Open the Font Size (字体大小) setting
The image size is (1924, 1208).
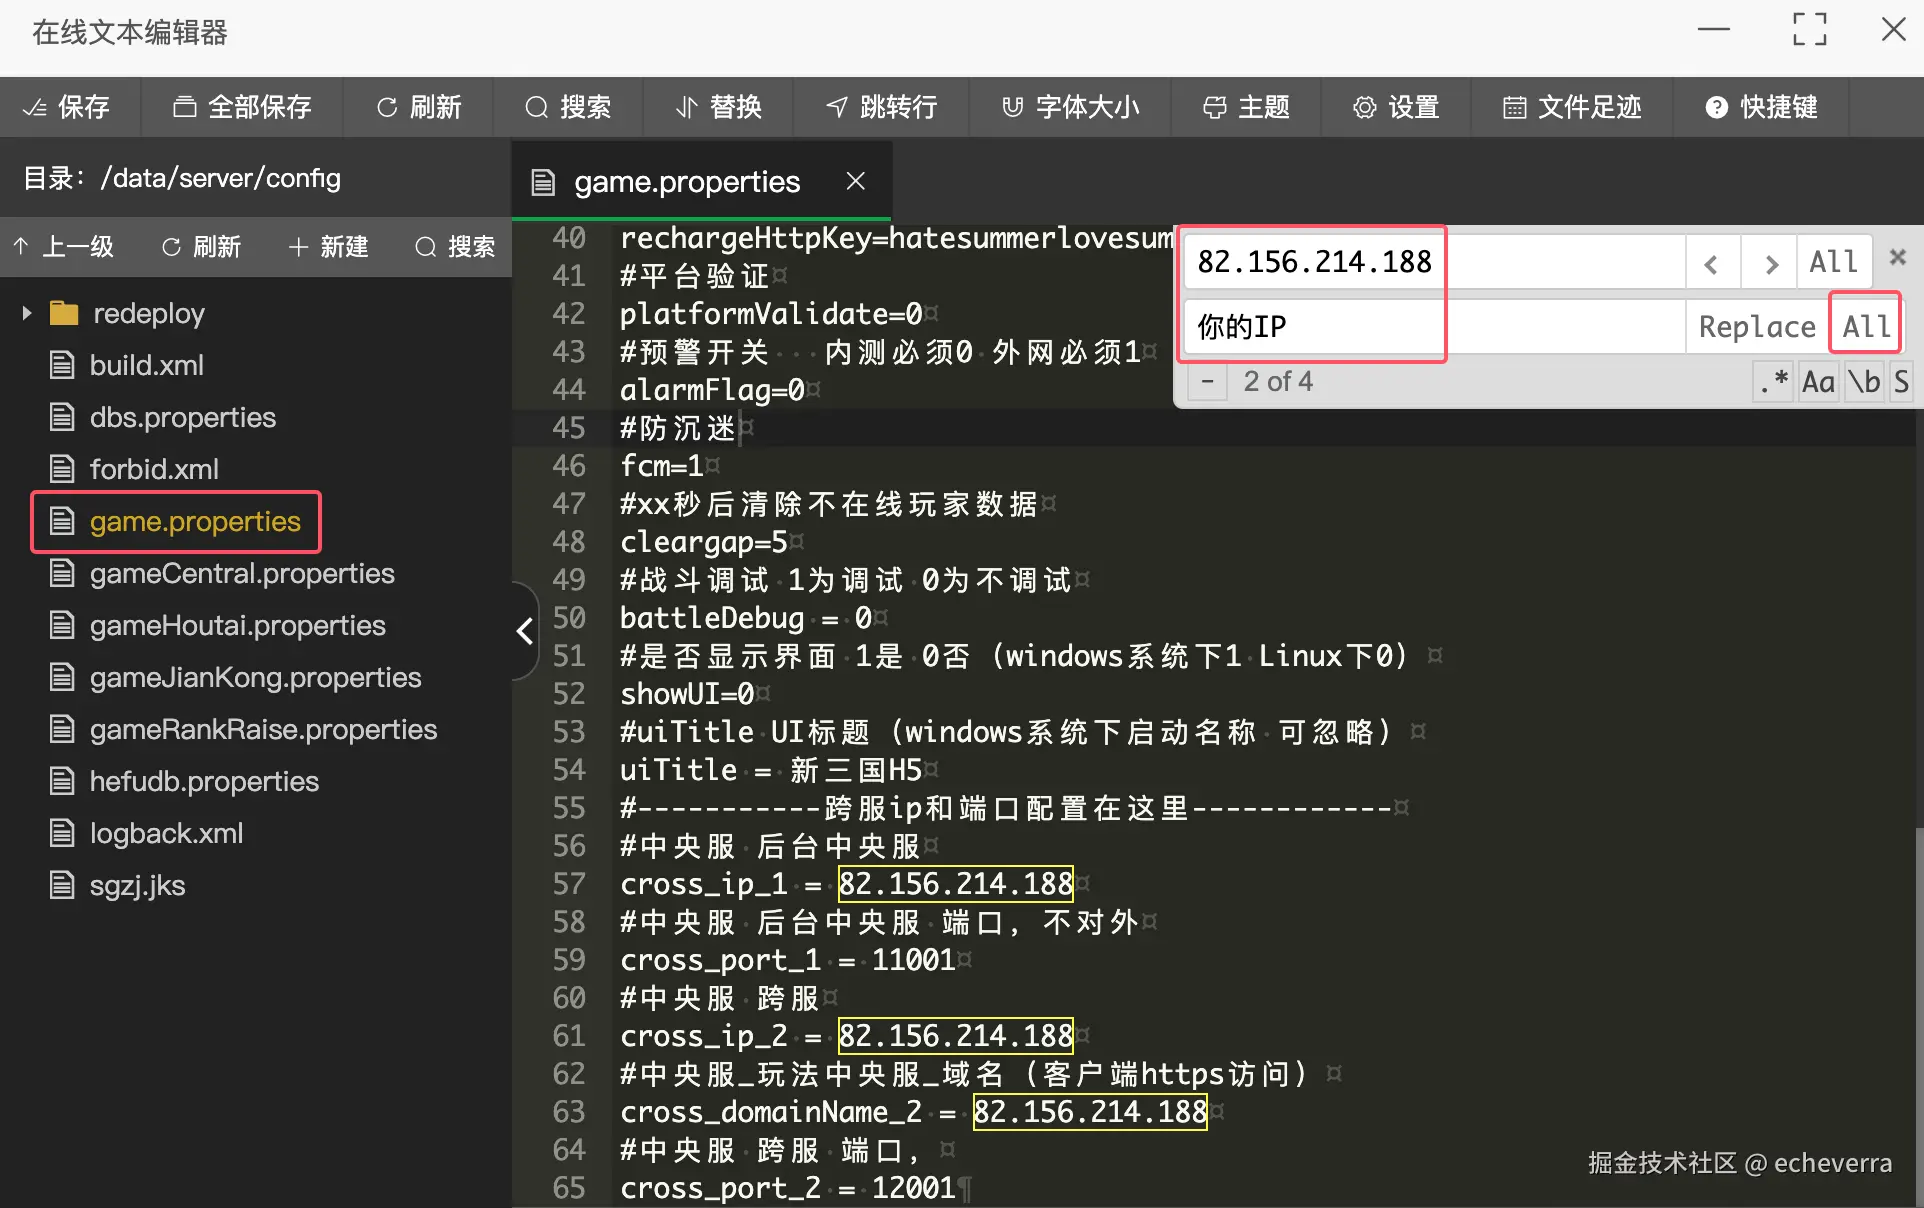[1070, 107]
